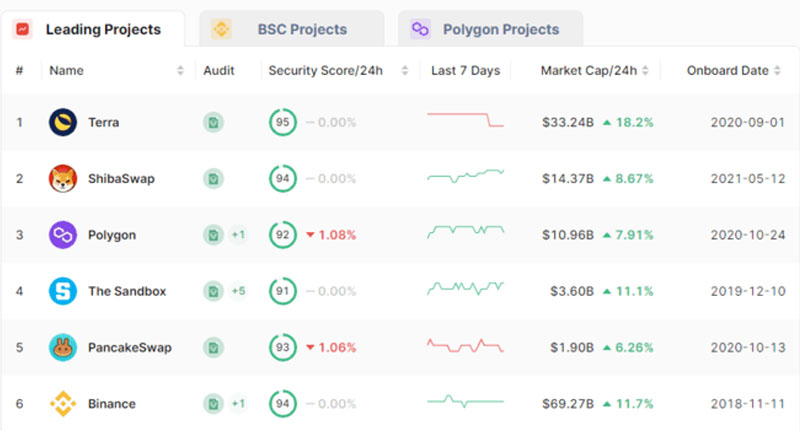This screenshot has width=800, height=446.
Task: Expand Polygon's +1 additional audits badge
Action: [238, 235]
